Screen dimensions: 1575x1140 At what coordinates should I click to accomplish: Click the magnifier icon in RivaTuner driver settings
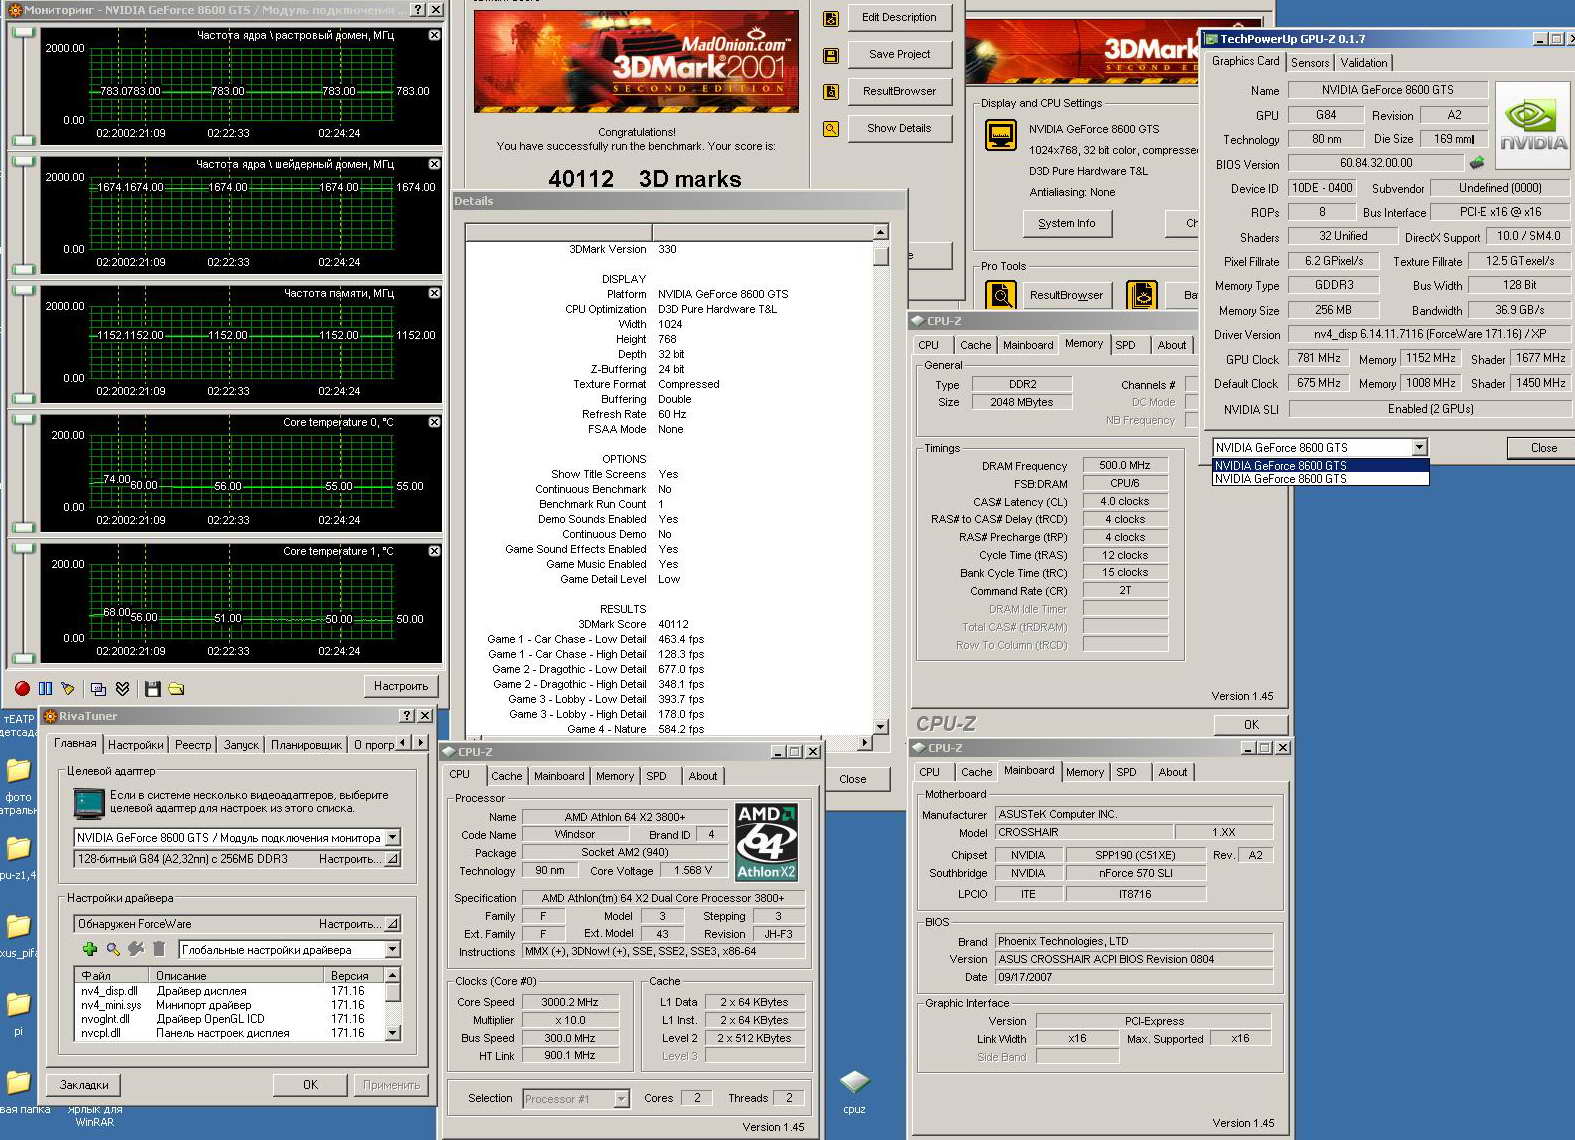(113, 949)
